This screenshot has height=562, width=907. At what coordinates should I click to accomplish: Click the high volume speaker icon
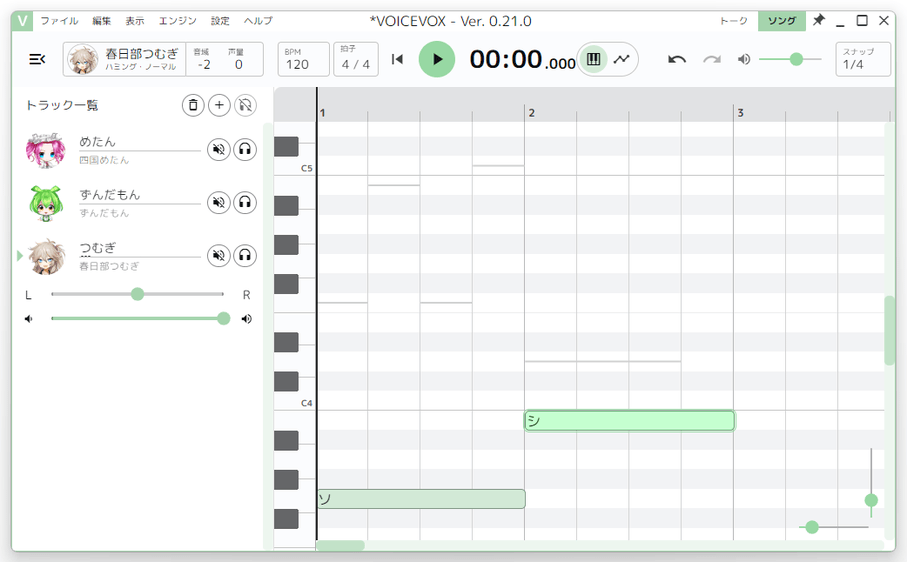click(246, 319)
